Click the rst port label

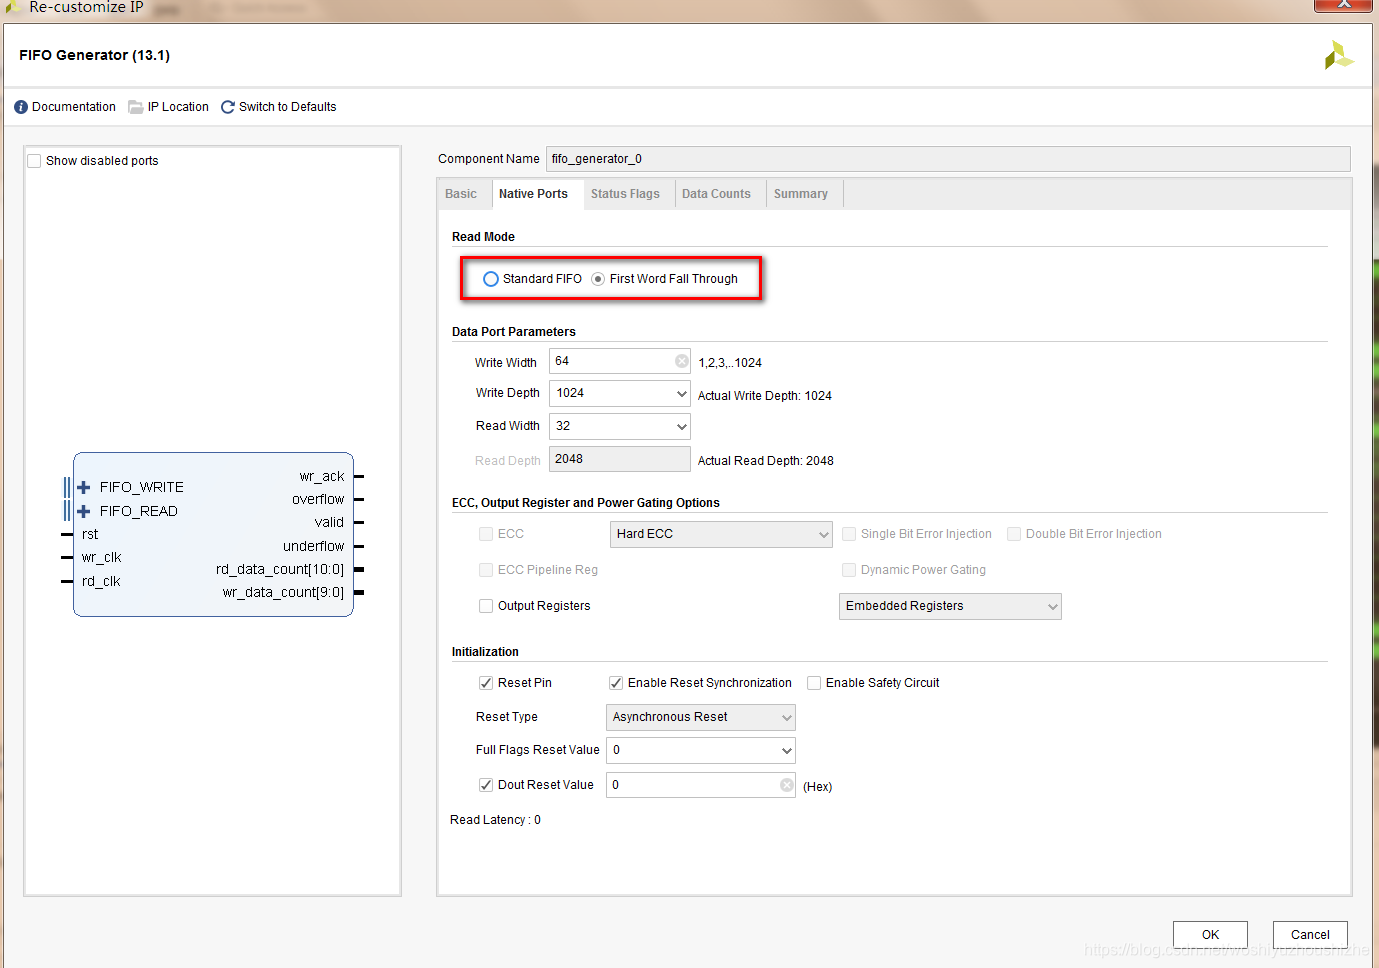click(x=90, y=534)
